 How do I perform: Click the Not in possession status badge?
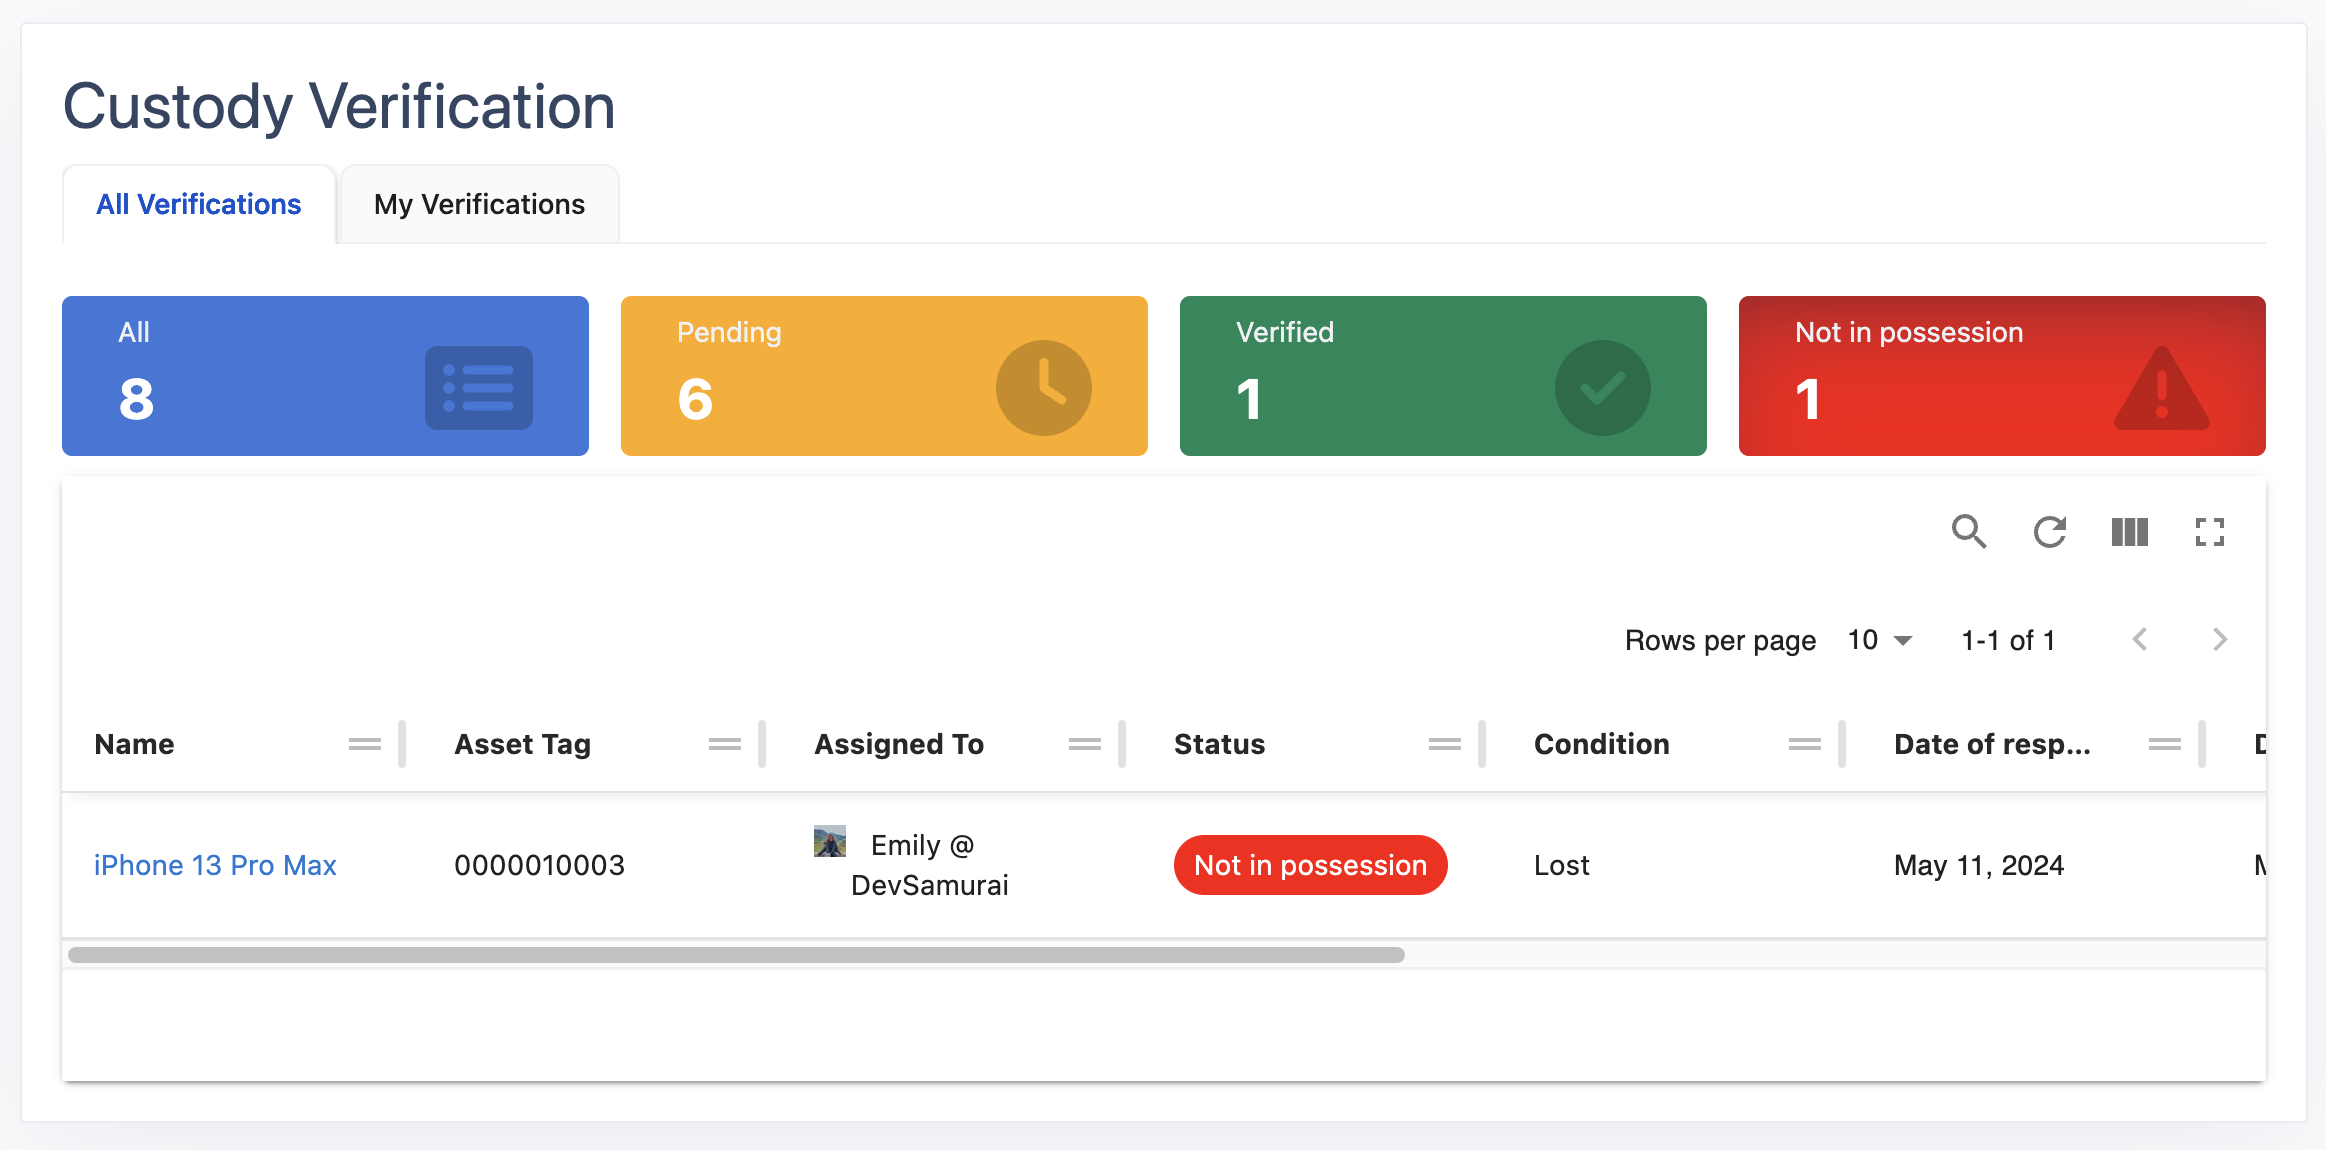pyautogui.click(x=1310, y=865)
